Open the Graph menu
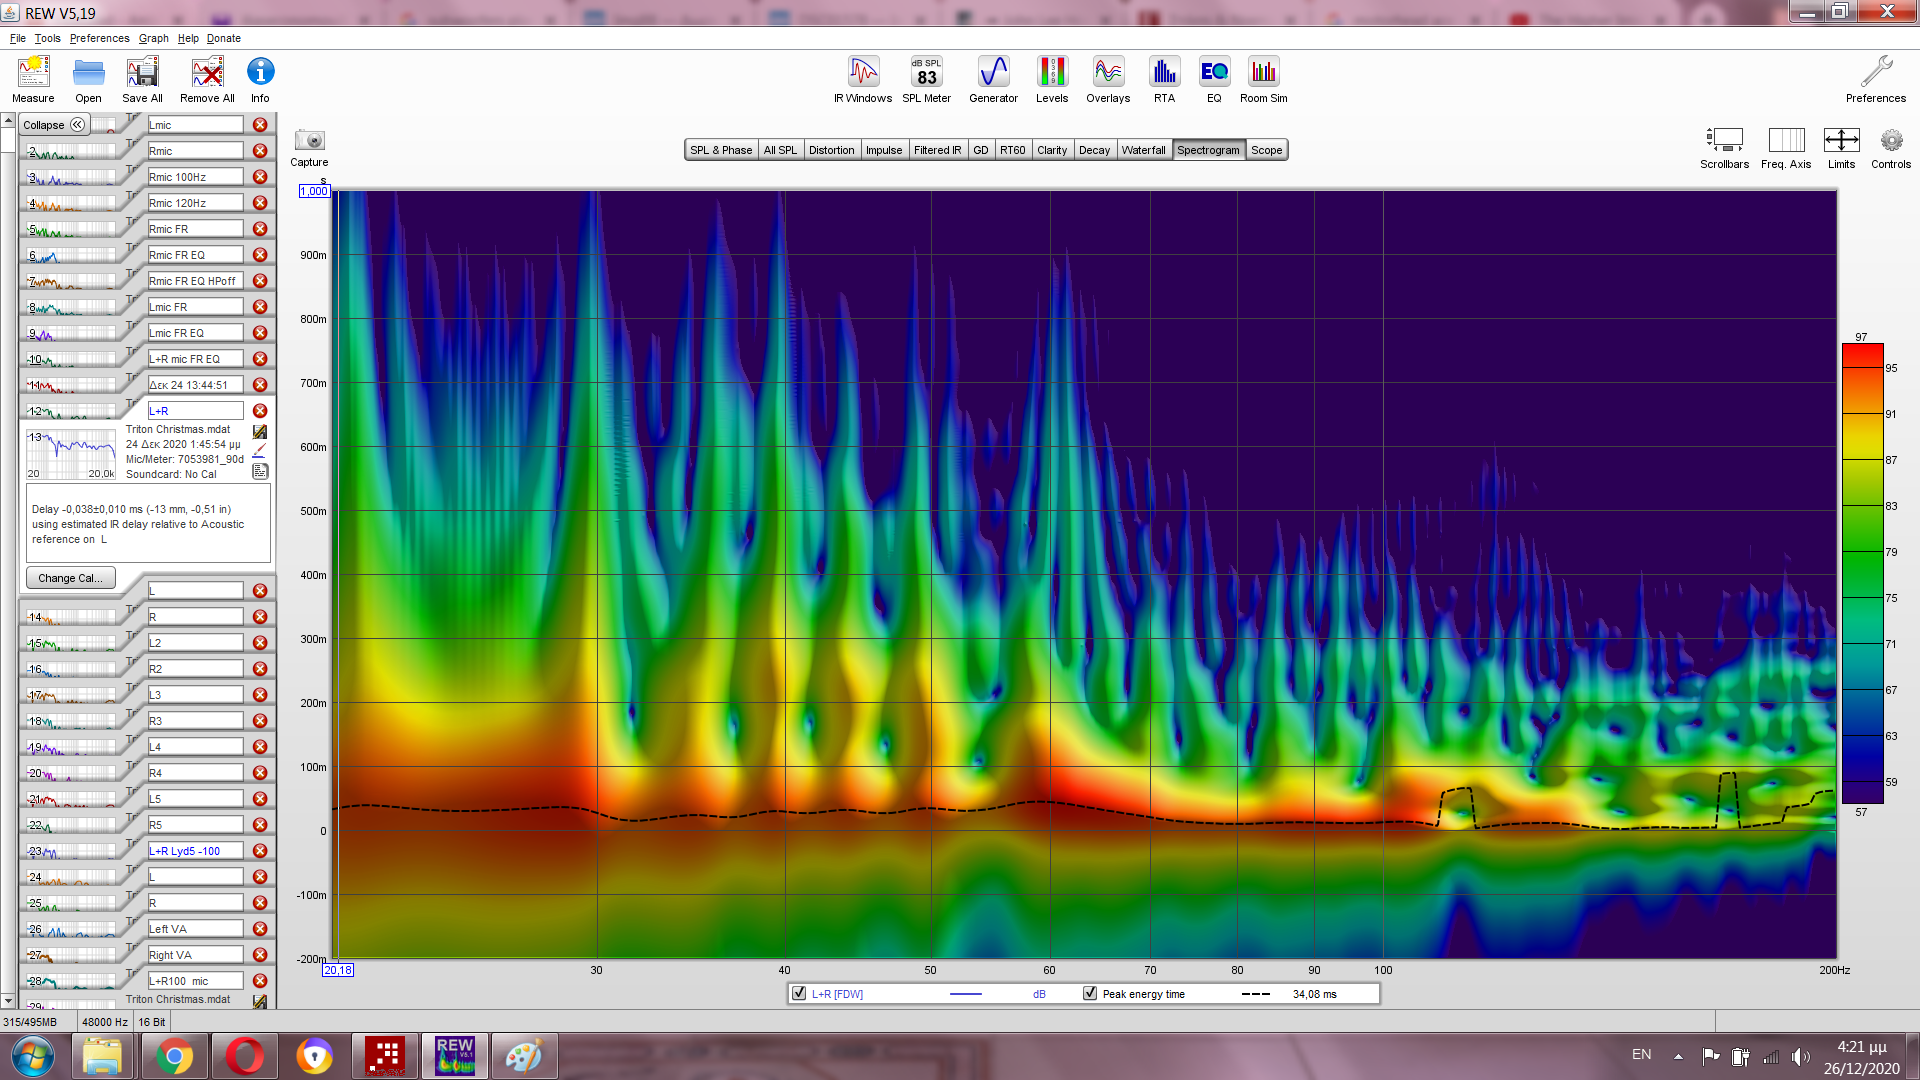The width and height of the screenshot is (1920, 1080). click(153, 38)
